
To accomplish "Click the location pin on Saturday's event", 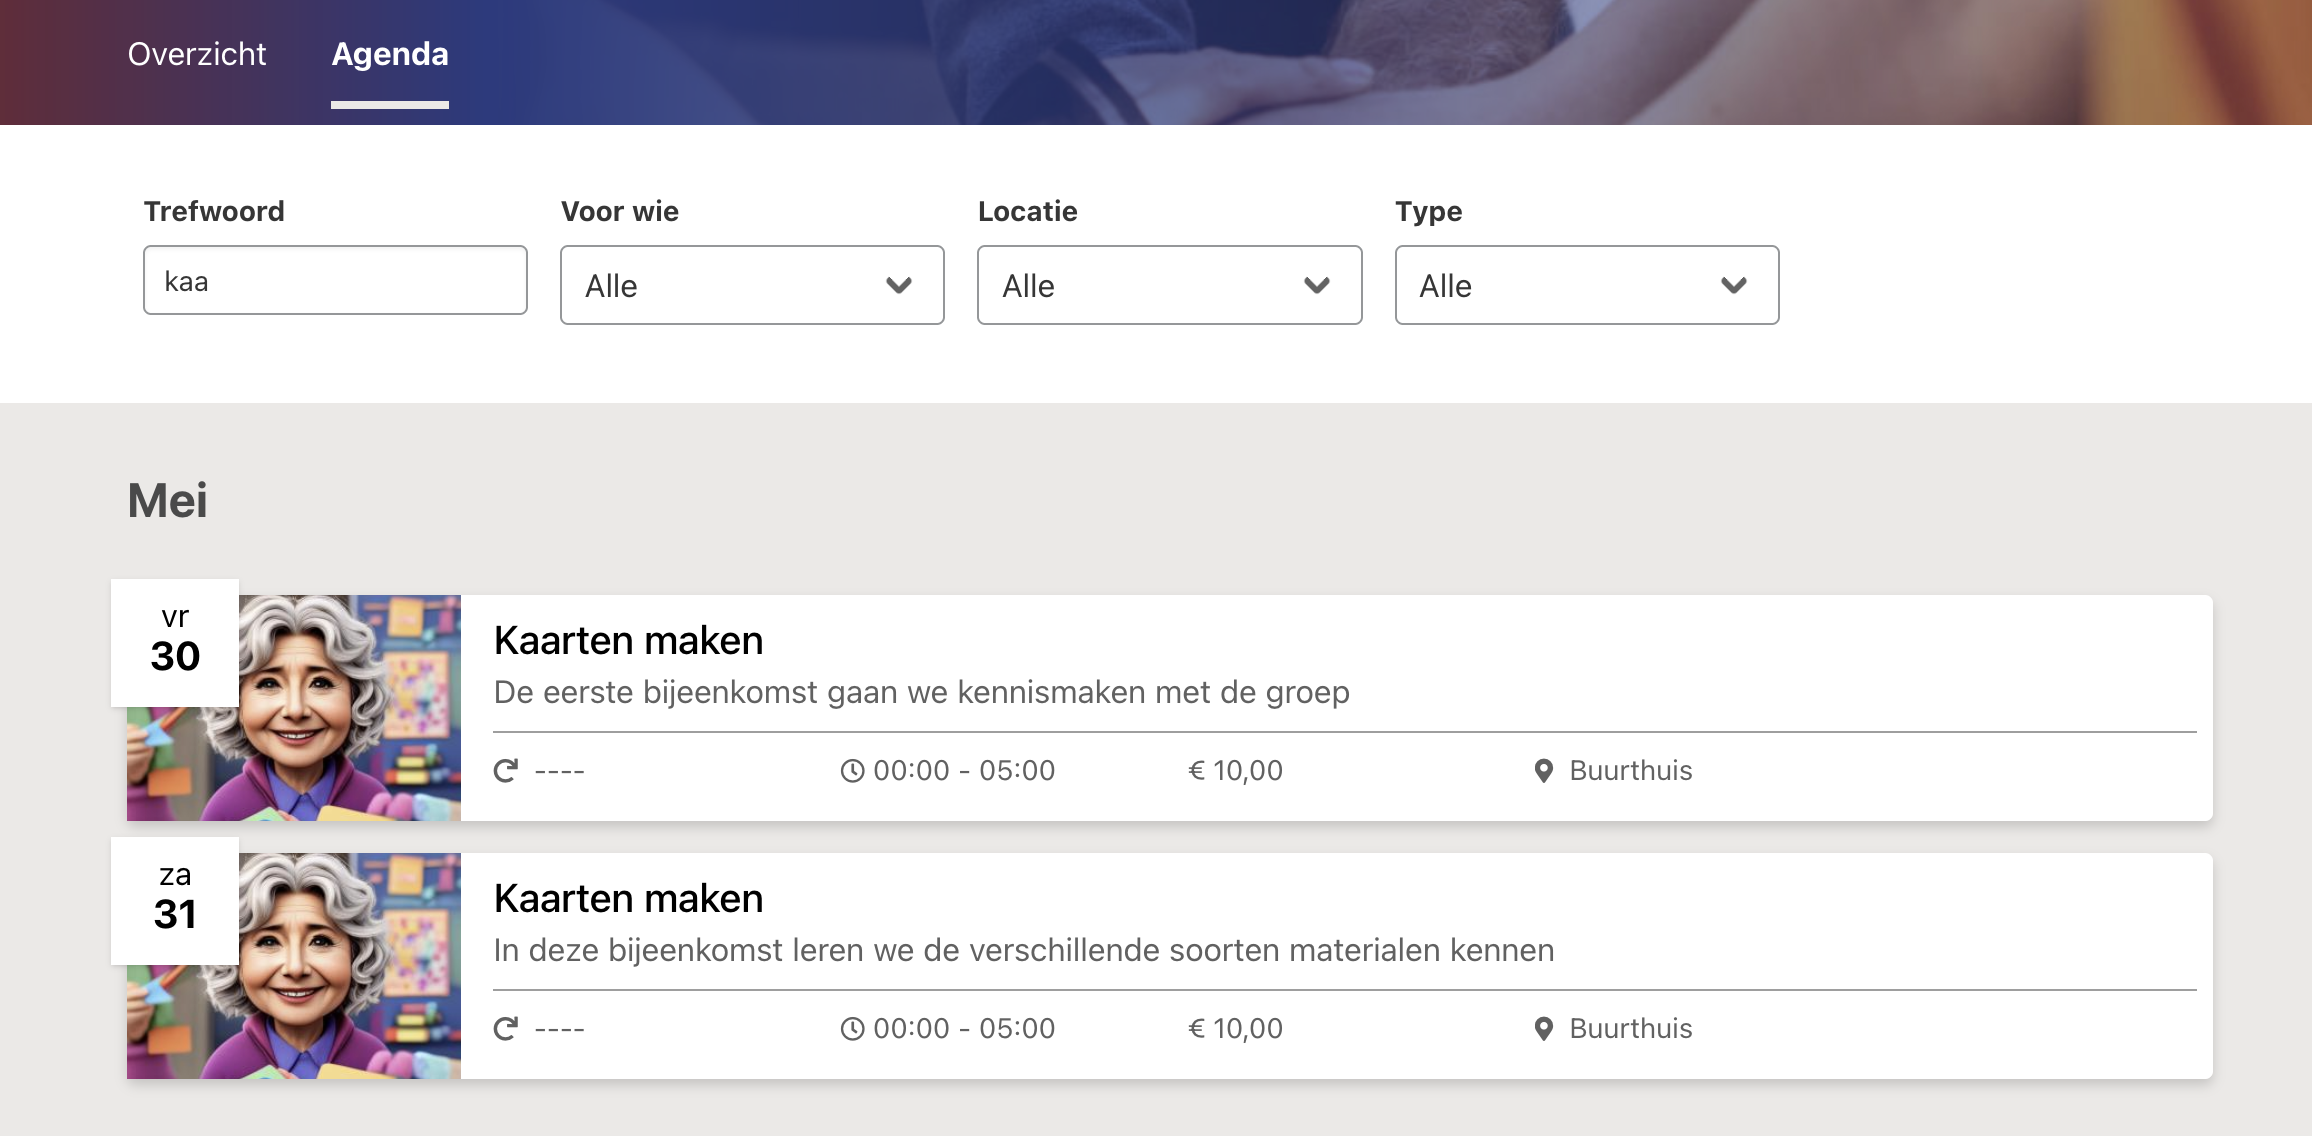I will click(1544, 1029).
